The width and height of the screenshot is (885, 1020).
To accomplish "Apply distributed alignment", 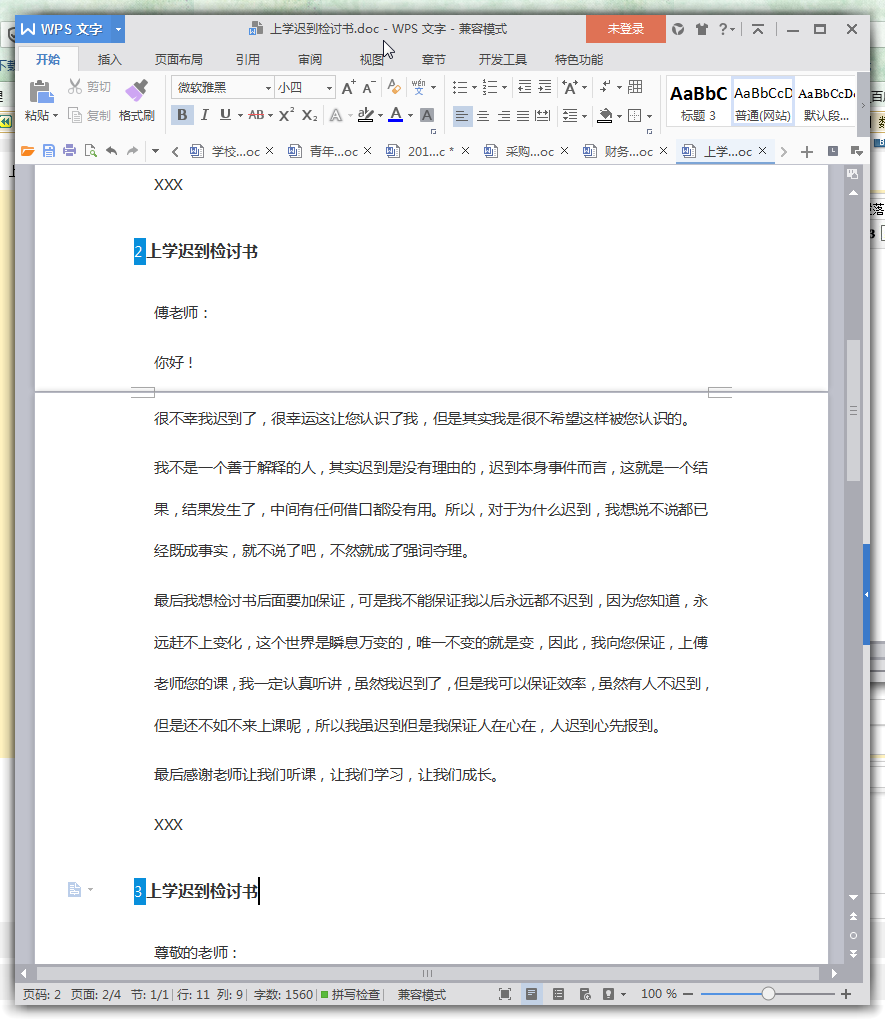I will [x=543, y=116].
